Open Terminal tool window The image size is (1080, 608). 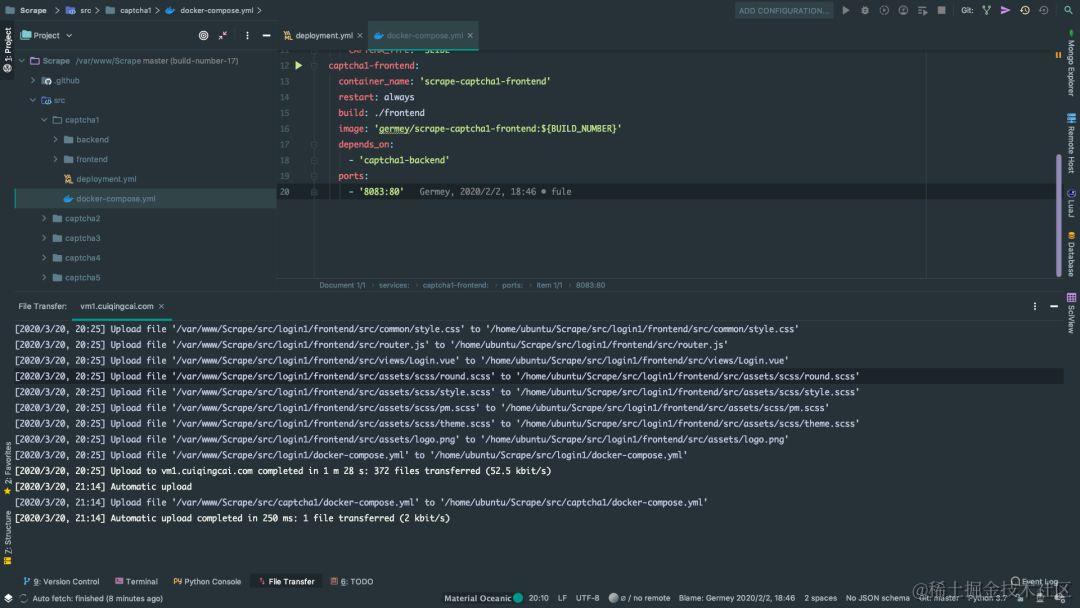point(136,582)
